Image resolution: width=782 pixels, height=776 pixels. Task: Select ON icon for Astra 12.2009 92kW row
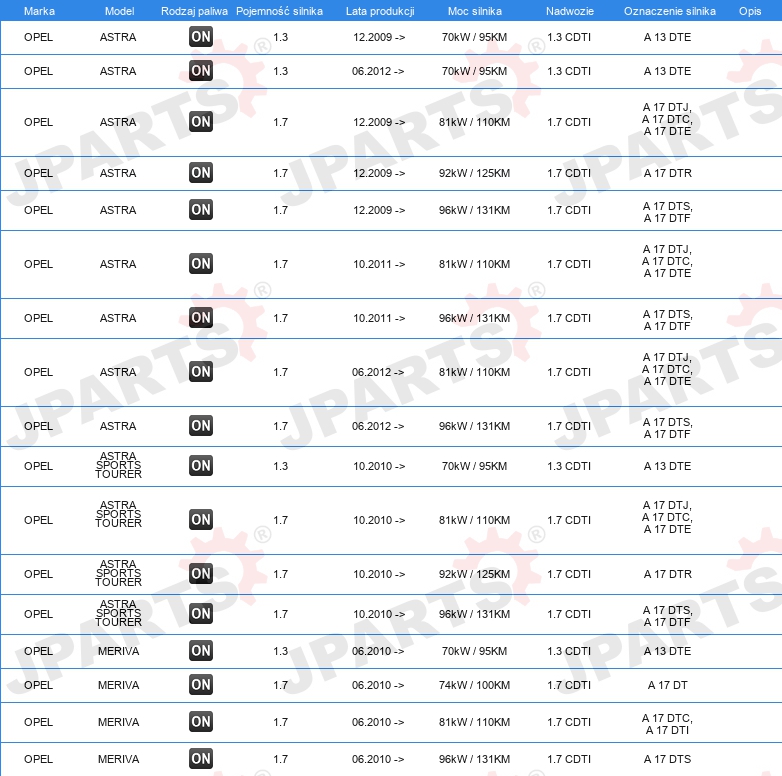pyautogui.click(x=201, y=173)
